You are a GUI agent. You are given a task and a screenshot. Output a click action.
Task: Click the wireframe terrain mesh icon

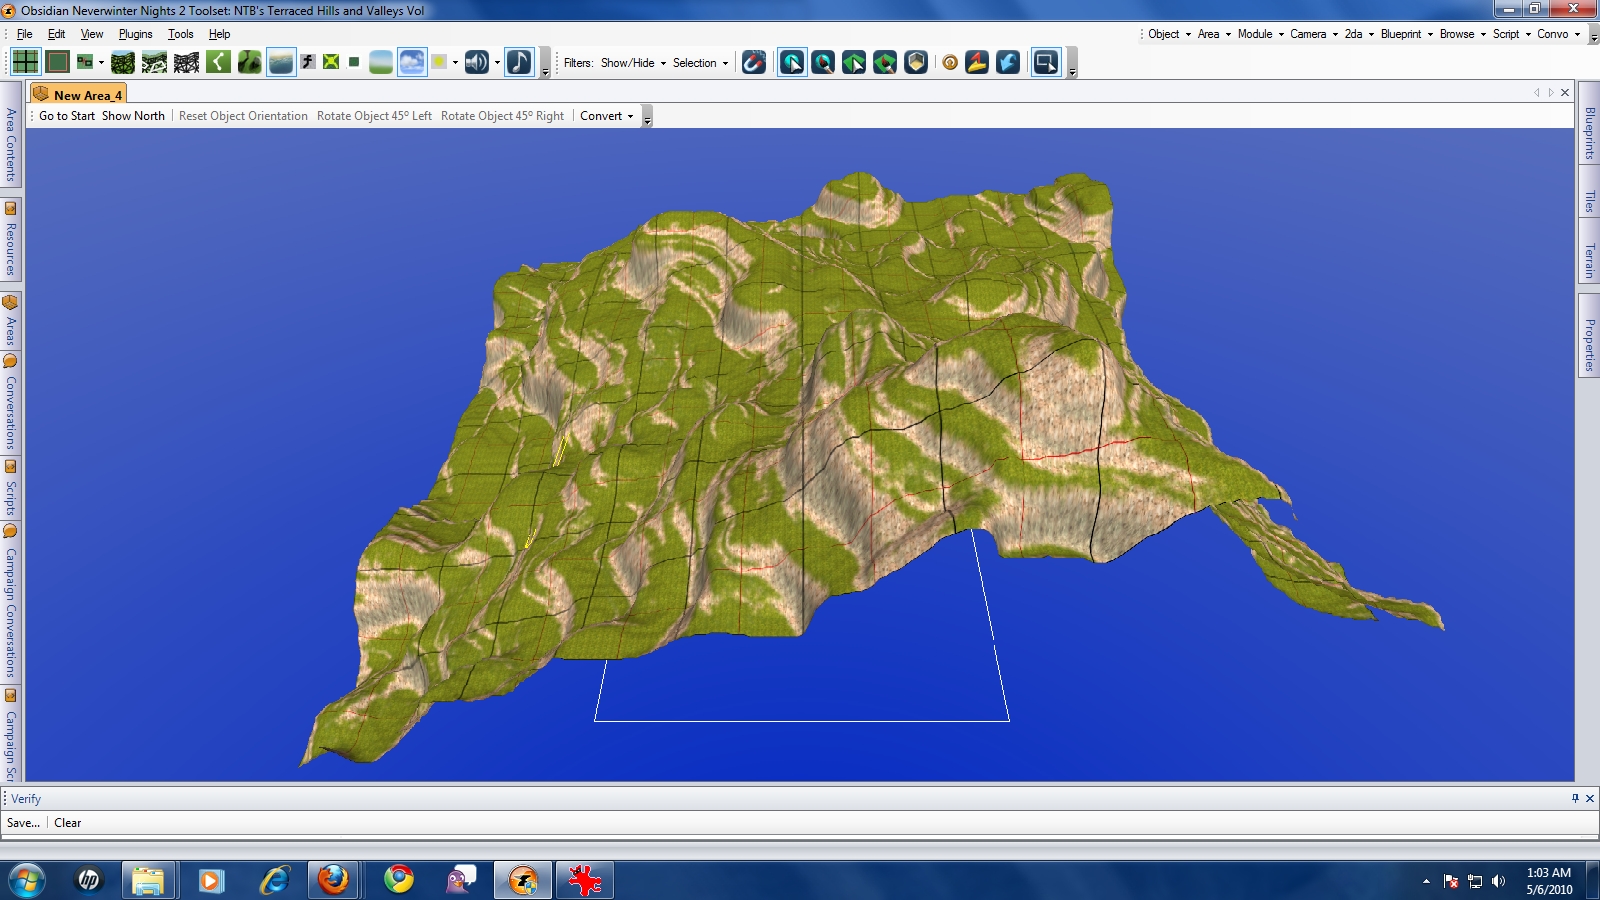(186, 62)
